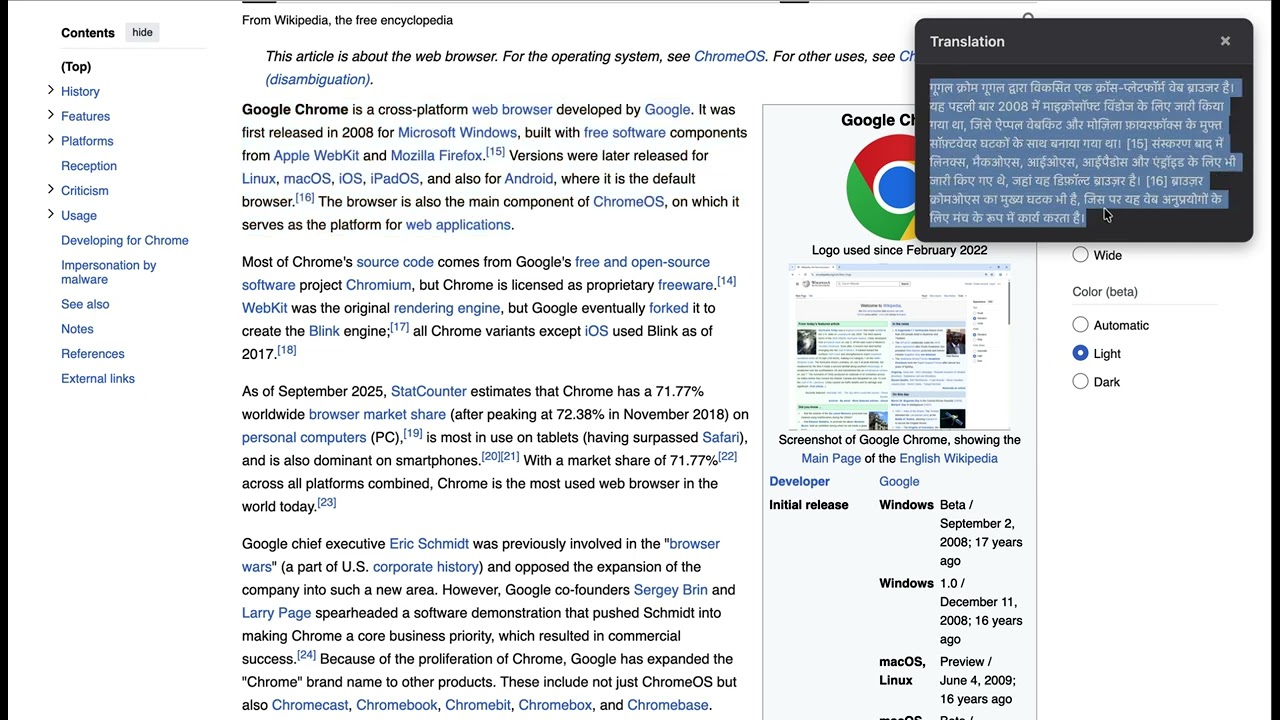The height and width of the screenshot is (720, 1280).
Task: Expand the History section in Contents
Action: (x=51, y=90)
